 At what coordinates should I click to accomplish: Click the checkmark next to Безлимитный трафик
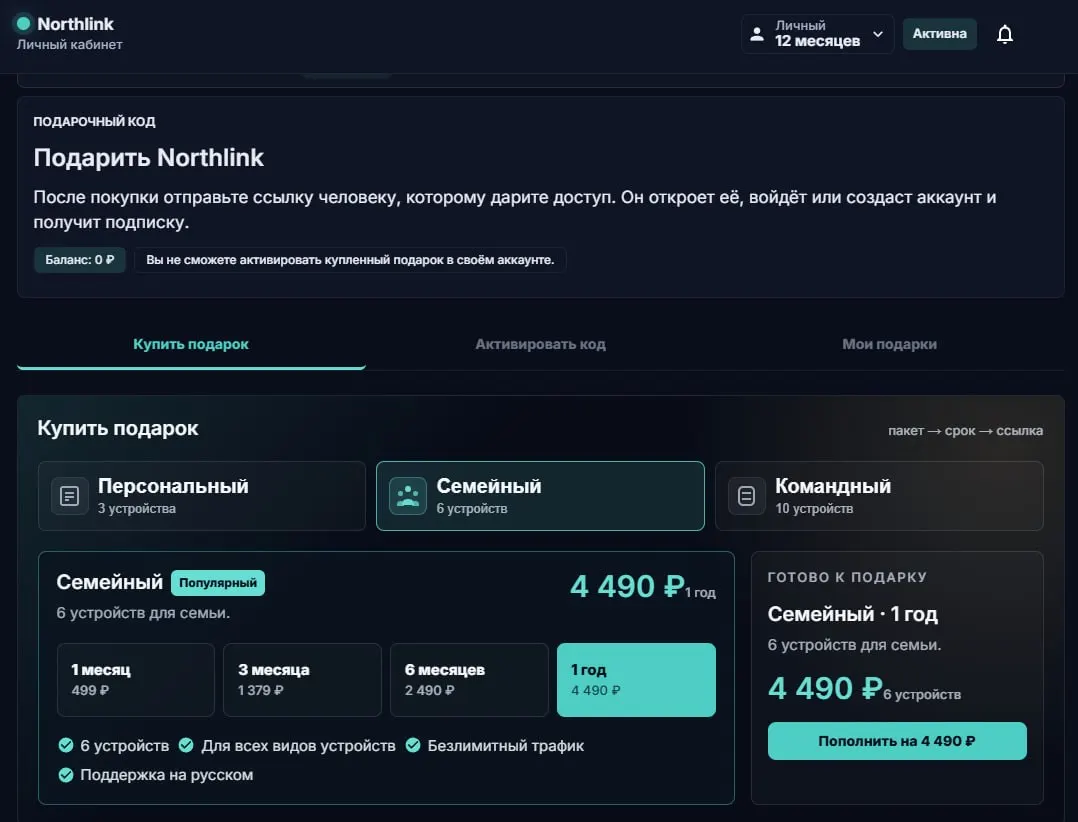(412, 745)
